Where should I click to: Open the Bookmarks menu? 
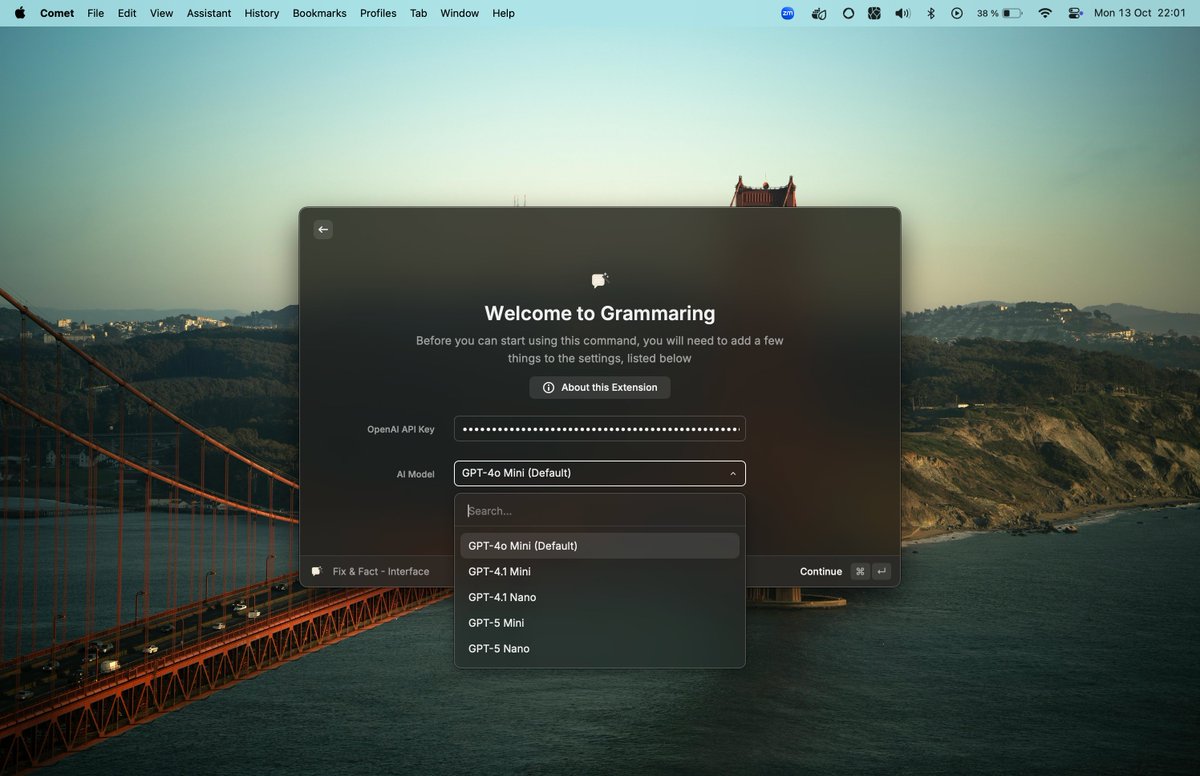click(x=320, y=13)
